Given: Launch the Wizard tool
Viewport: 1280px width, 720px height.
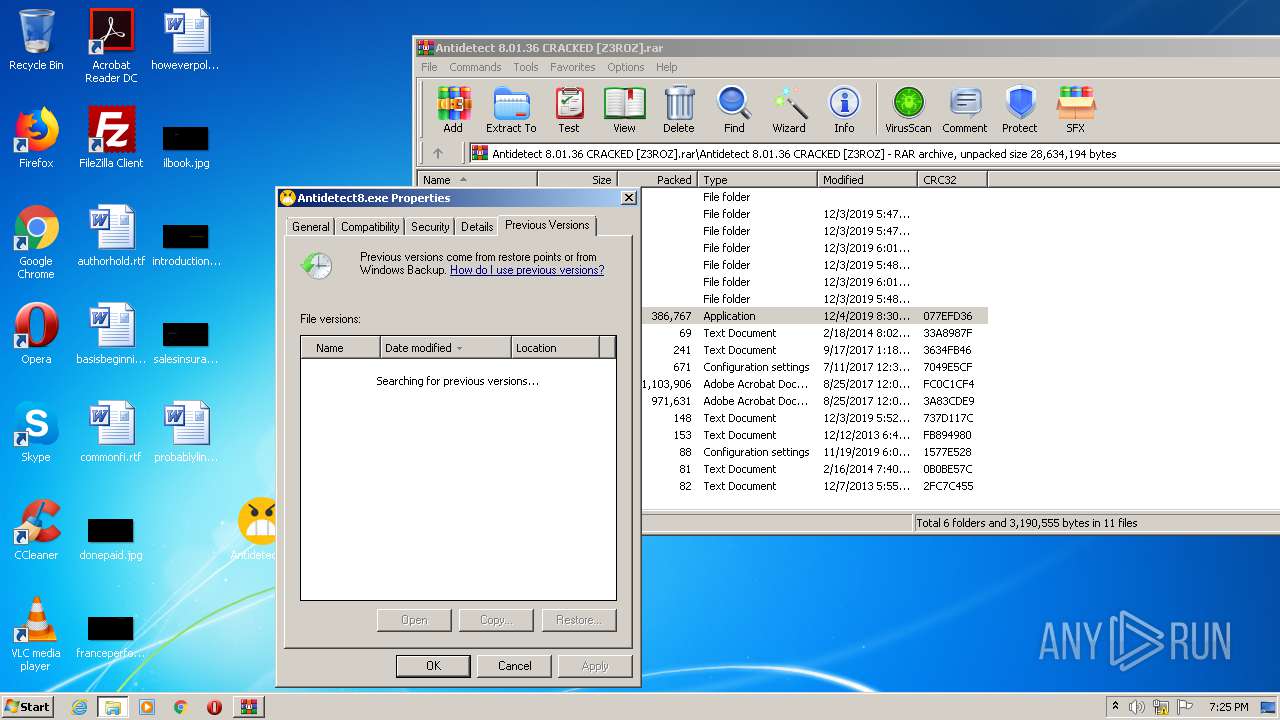Looking at the screenshot, I should point(789,109).
